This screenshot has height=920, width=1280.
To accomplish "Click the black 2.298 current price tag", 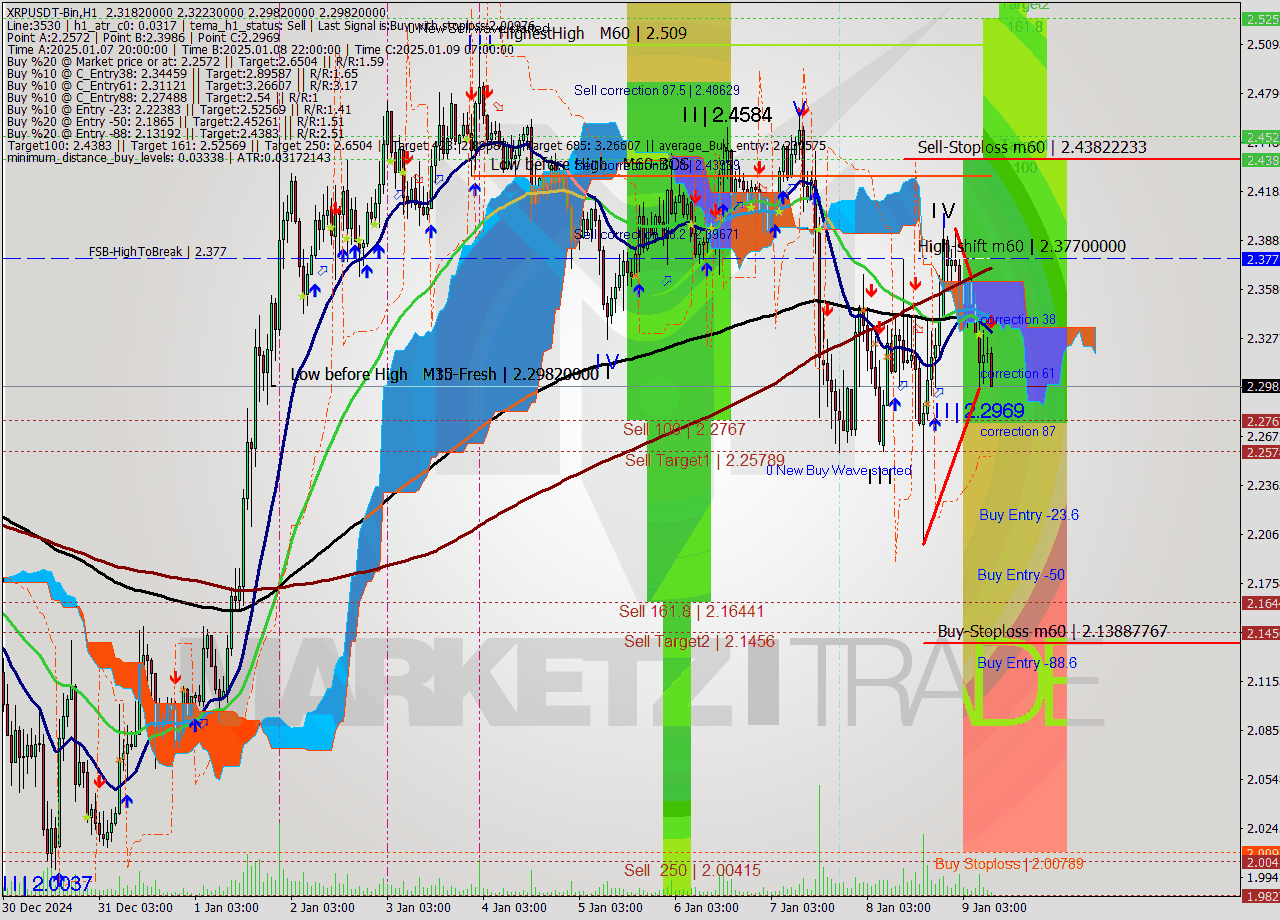I will click(x=1260, y=386).
